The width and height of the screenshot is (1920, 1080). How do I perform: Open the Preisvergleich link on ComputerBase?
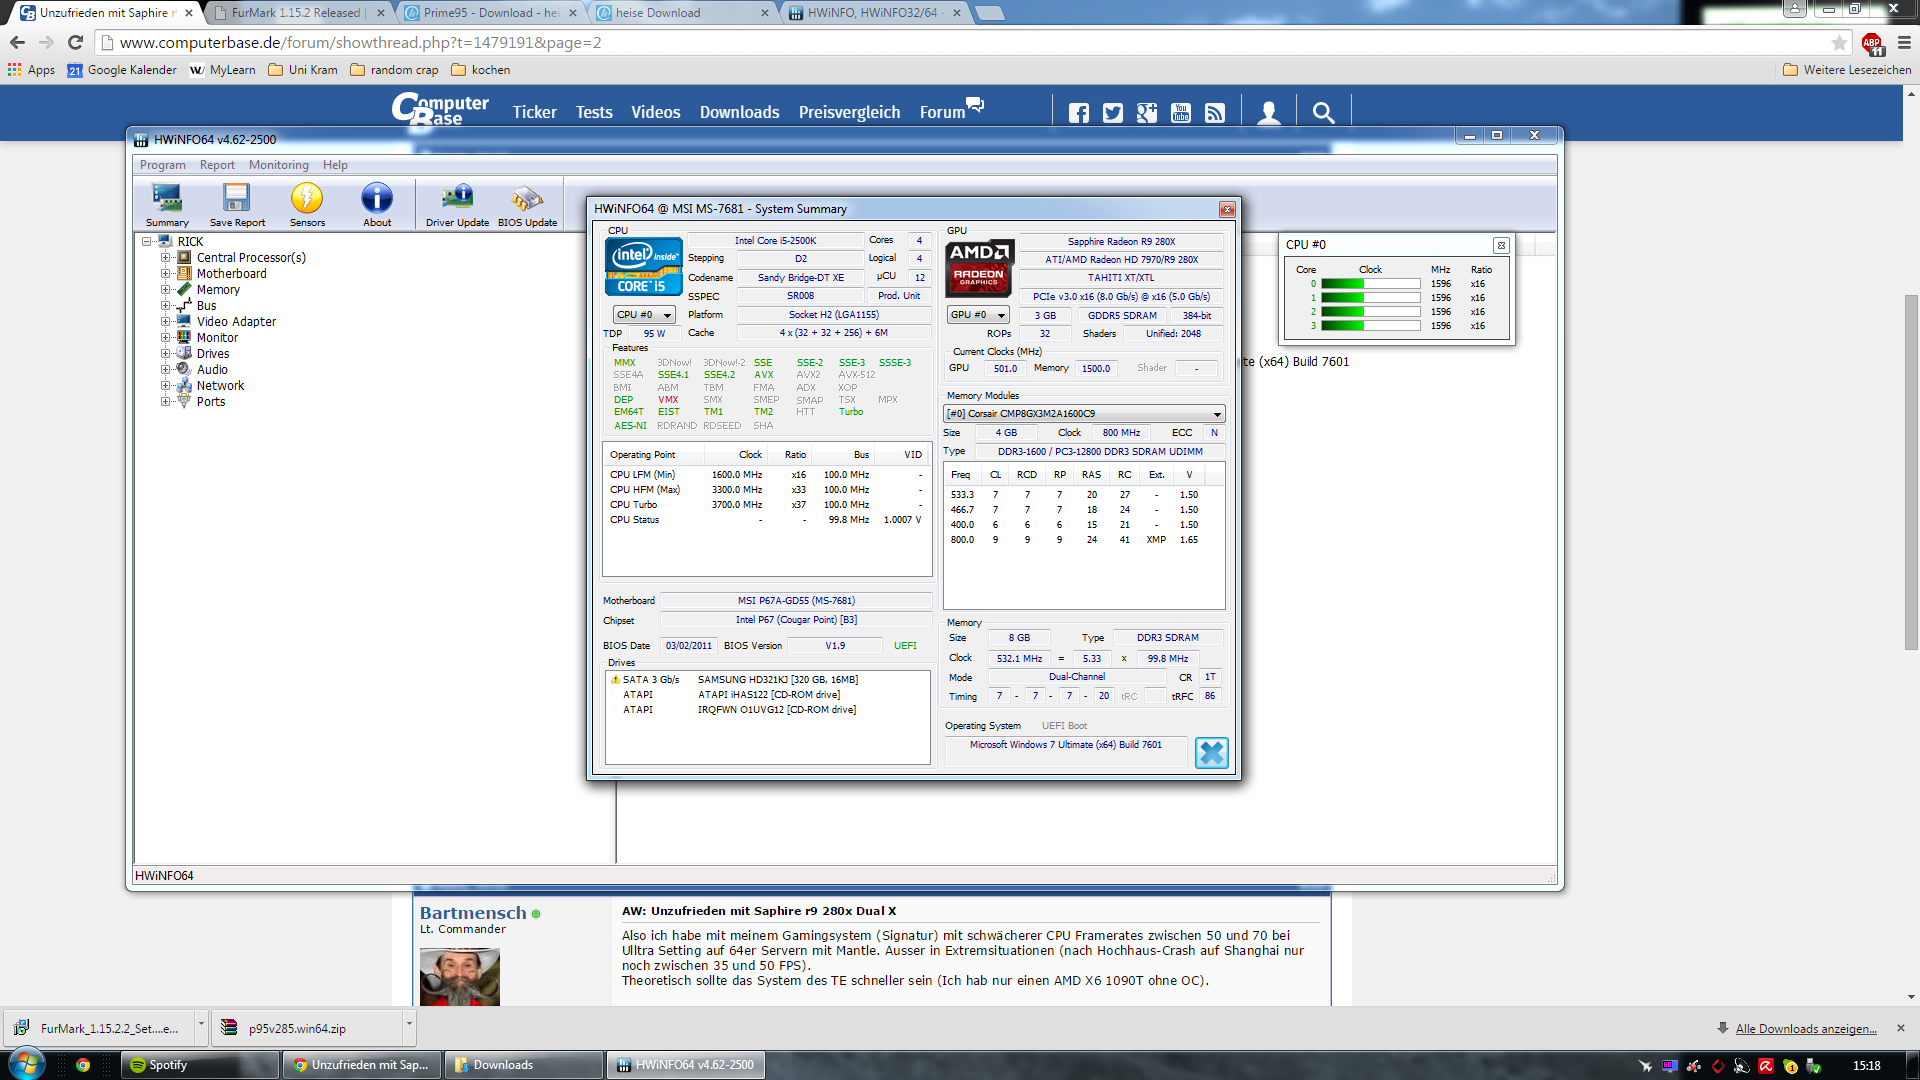pos(849,112)
